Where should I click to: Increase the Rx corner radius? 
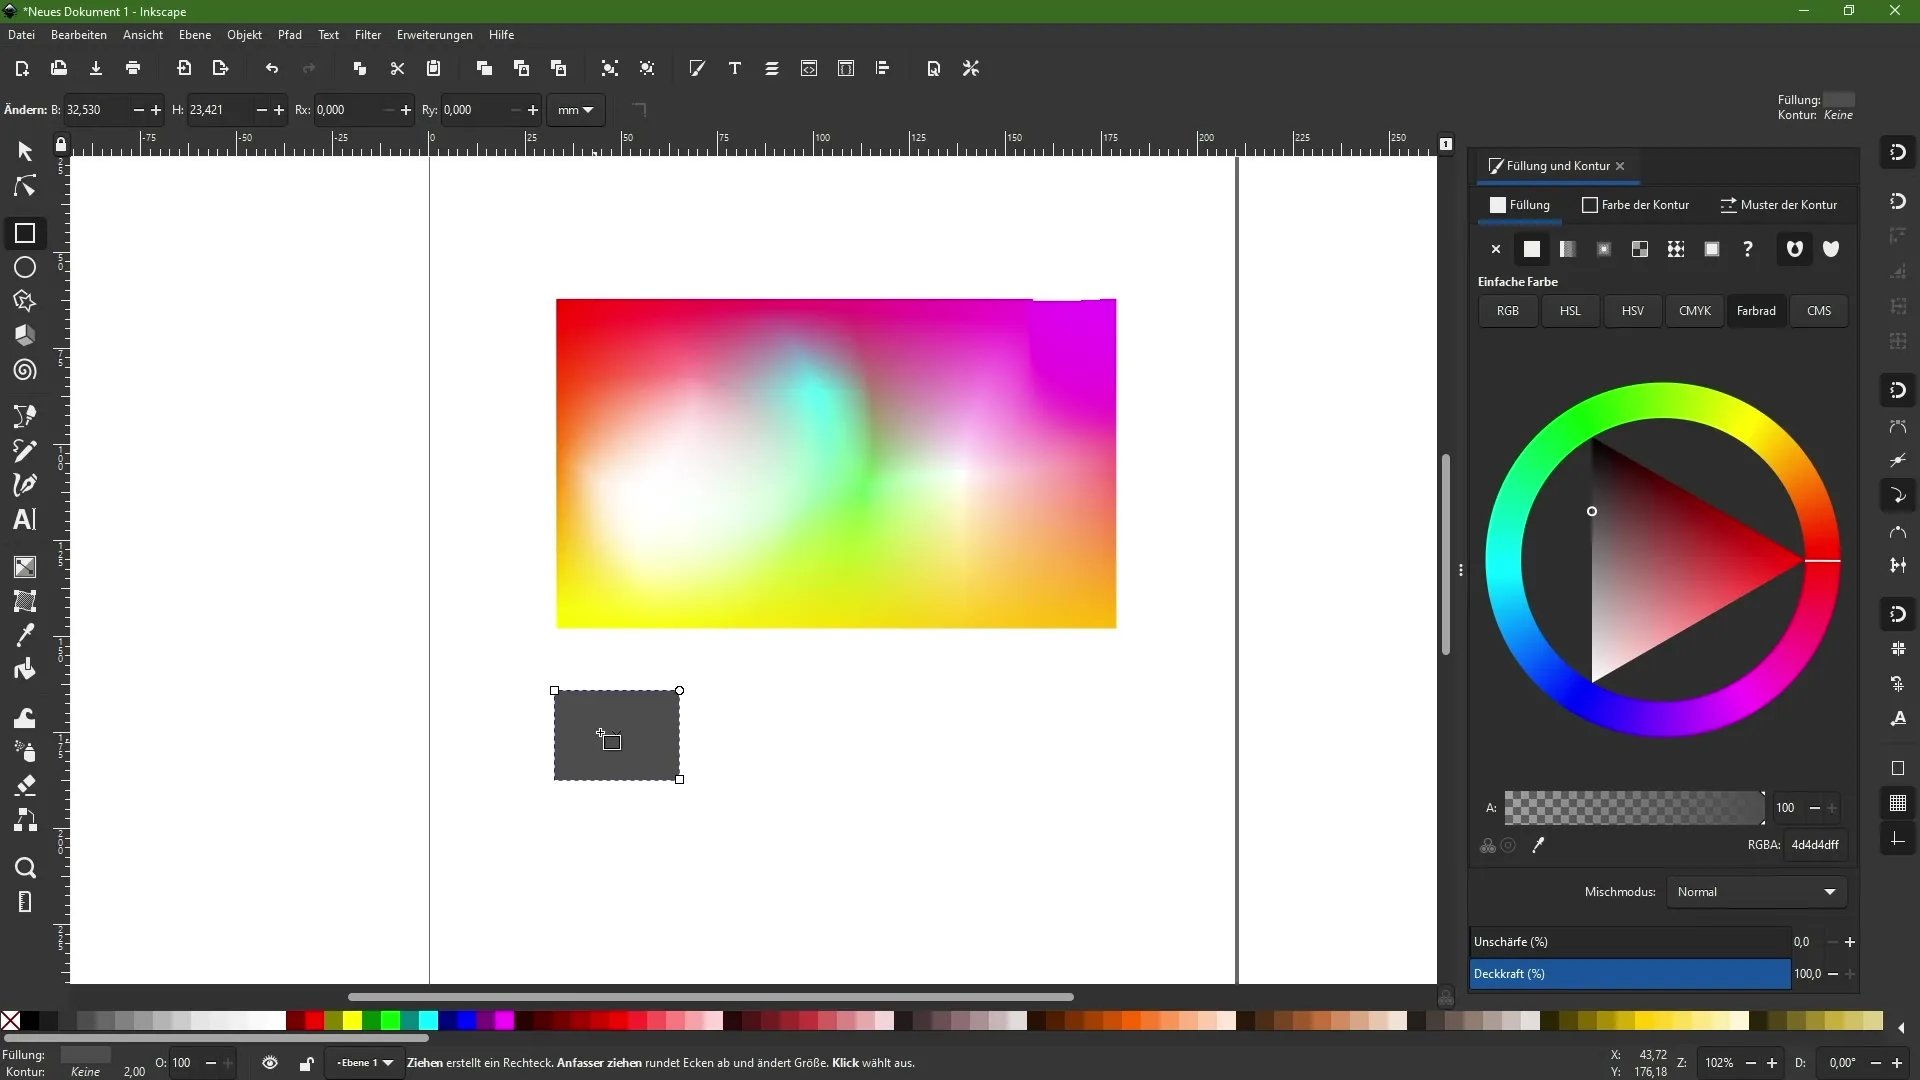[x=406, y=110]
